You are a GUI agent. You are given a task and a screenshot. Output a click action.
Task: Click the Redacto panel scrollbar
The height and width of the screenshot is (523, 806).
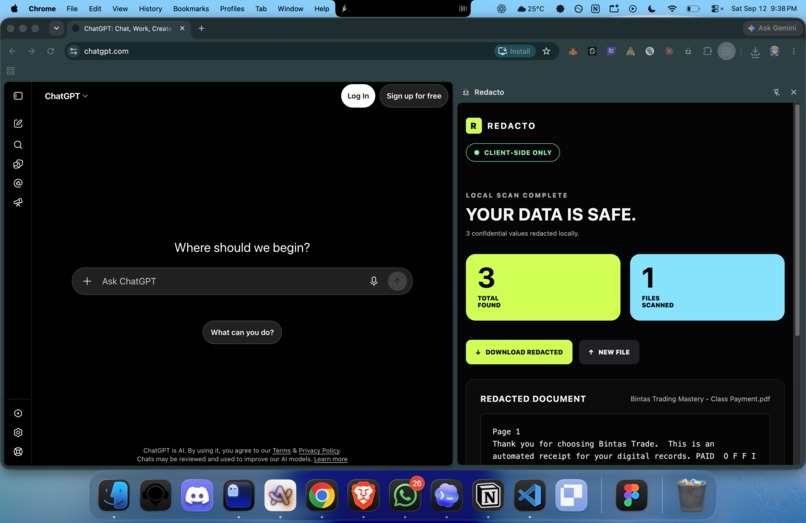(797, 221)
